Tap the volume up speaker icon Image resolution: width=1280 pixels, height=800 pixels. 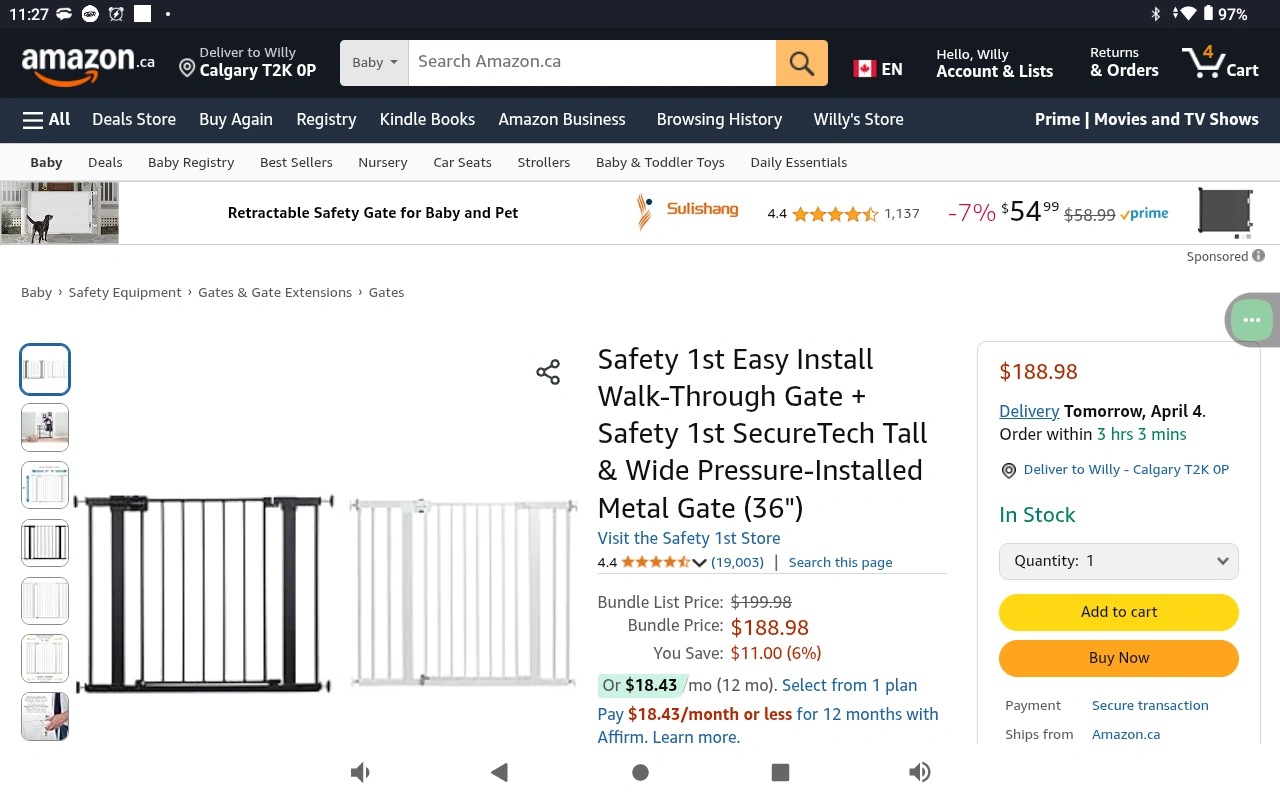click(x=919, y=772)
